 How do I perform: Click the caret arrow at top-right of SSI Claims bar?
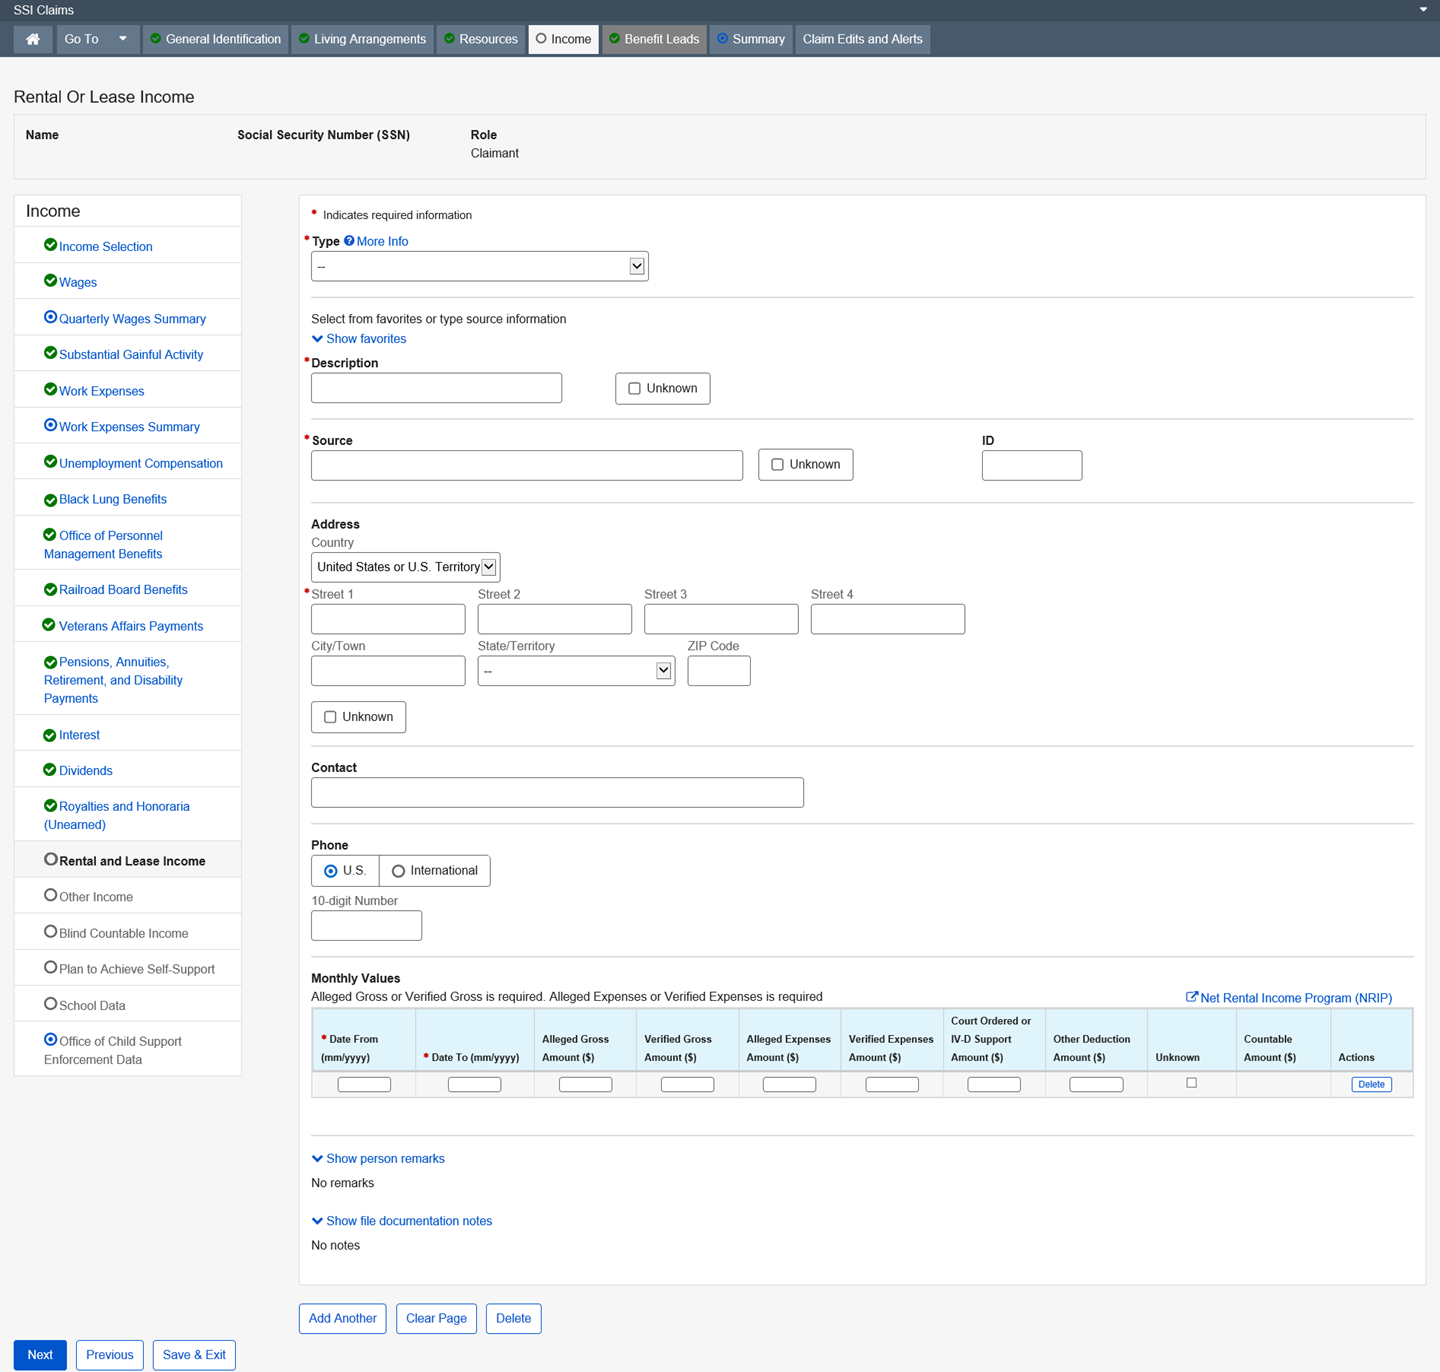pyautogui.click(x=1423, y=10)
